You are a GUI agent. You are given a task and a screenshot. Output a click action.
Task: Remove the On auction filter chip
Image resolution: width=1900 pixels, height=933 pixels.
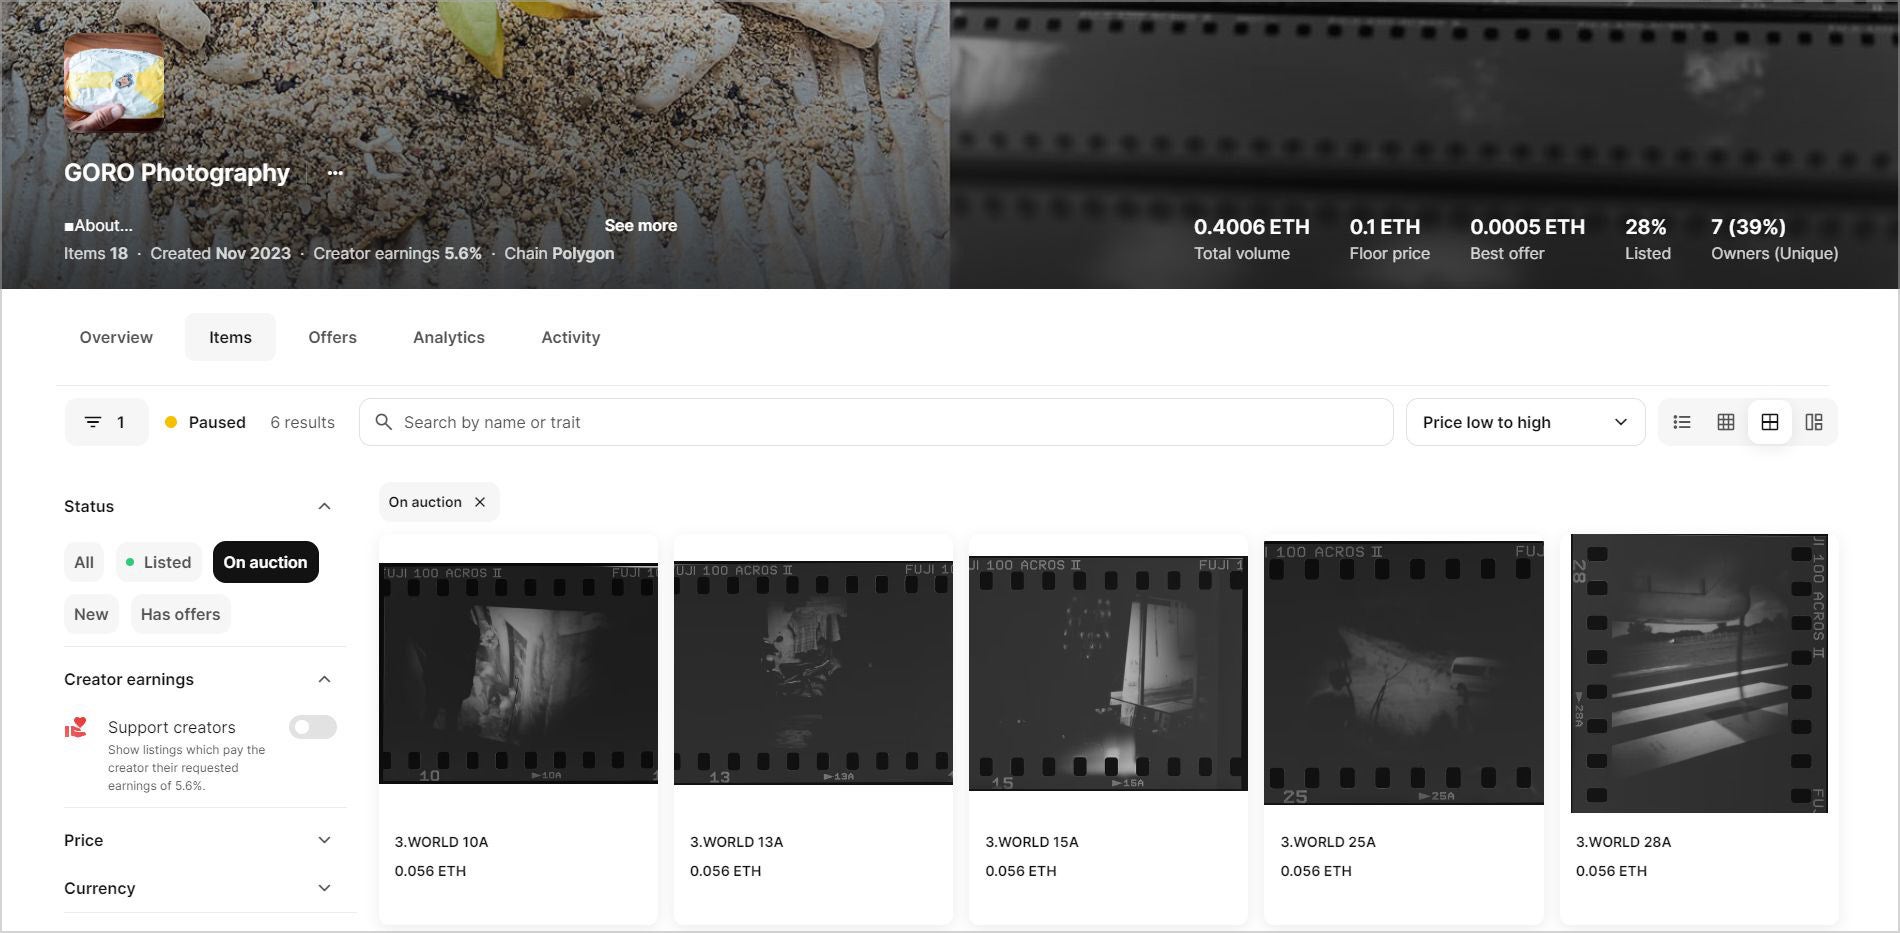(x=480, y=502)
